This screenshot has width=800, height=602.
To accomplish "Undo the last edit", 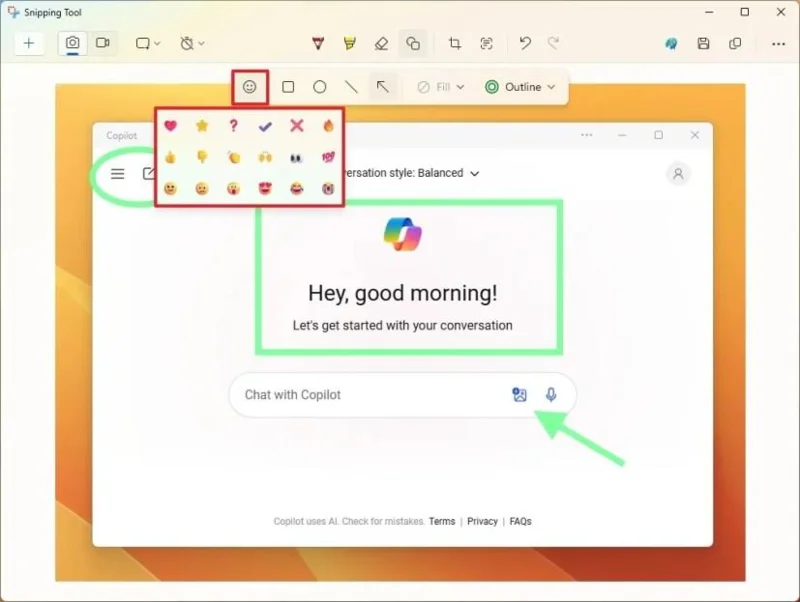I will [525, 43].
